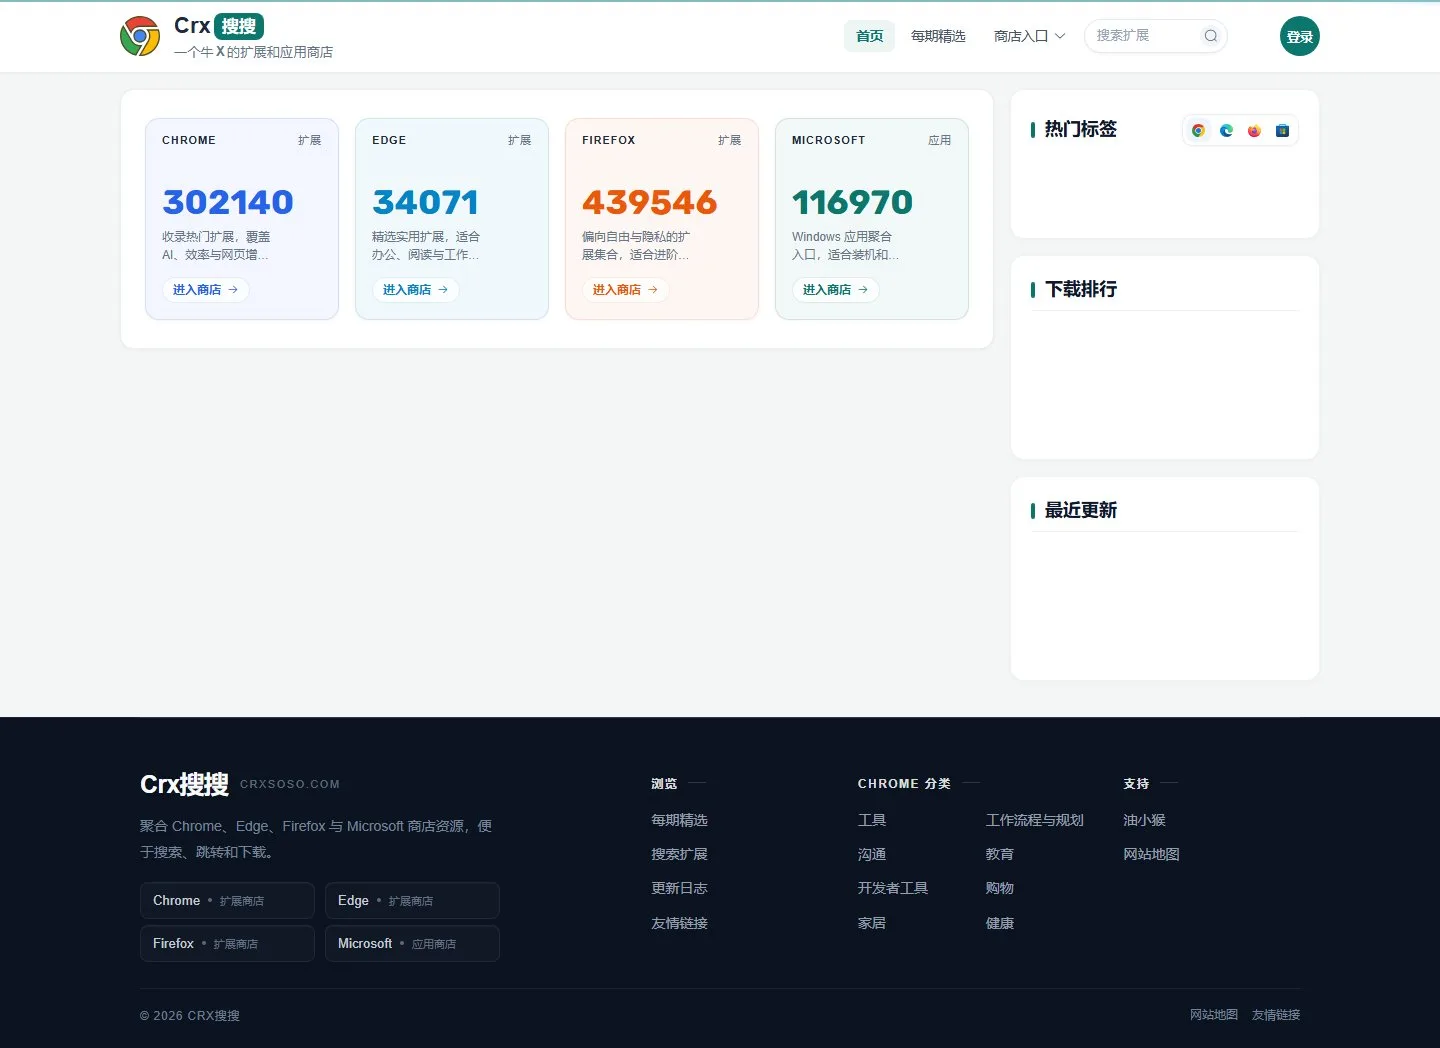Select the Microsoft Store icon in 热门标签 panel
The width and height of the screenshot is (1440, 1048).
pos(1282,130)
